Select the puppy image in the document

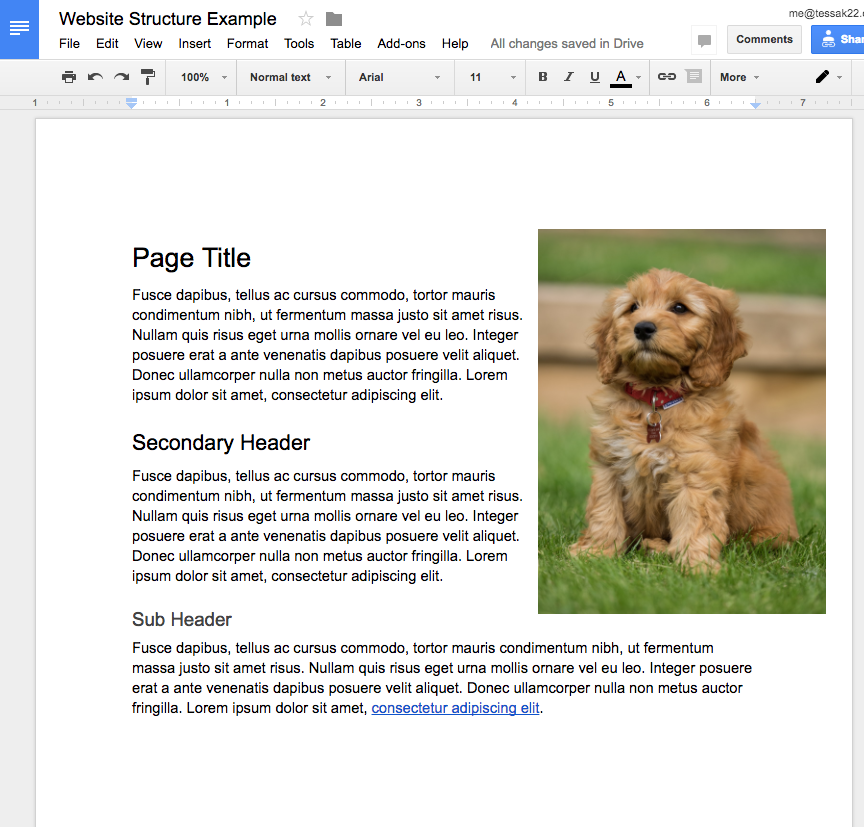(x=682, y=421)
